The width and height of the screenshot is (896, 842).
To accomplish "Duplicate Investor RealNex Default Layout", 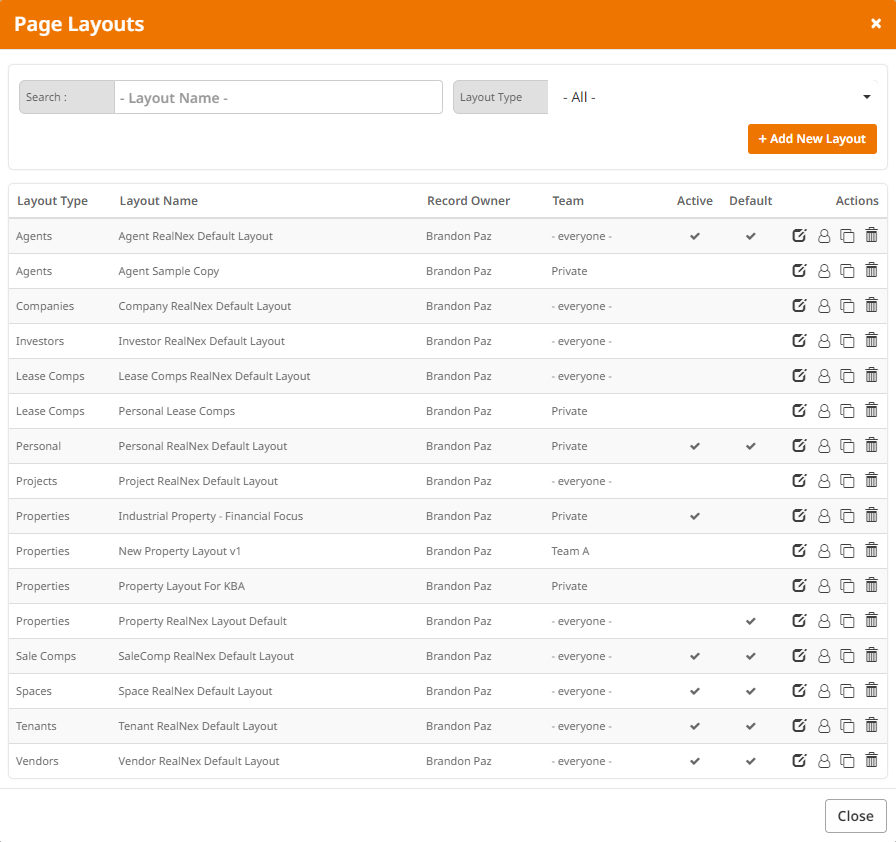I will [x=847, y=341].
